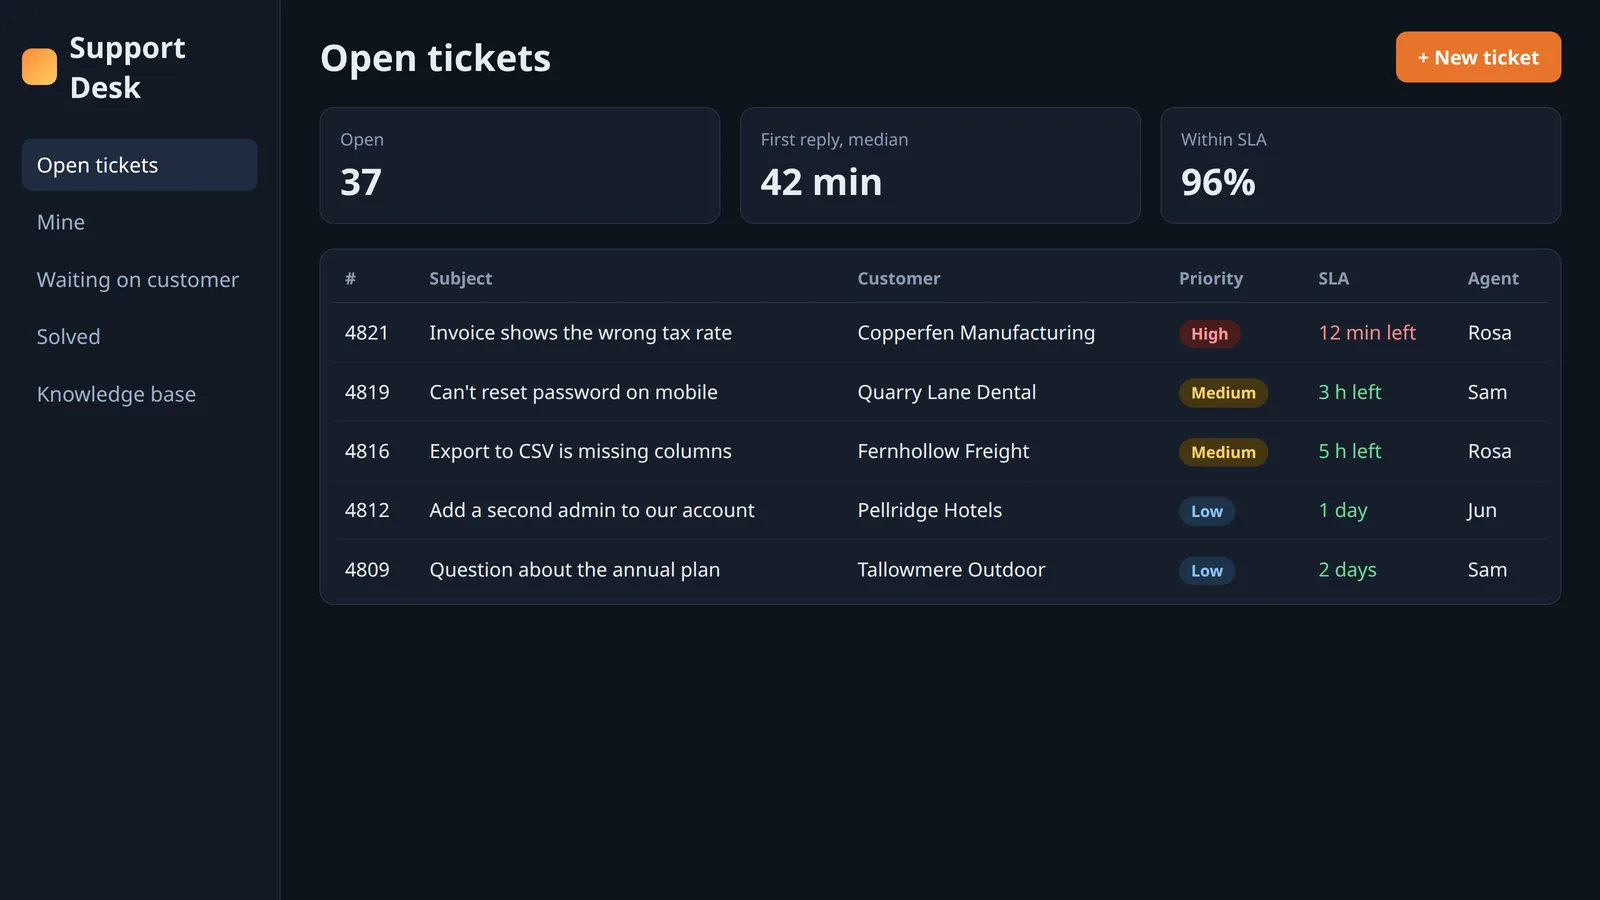Open the Open tickets sidebar item
Screen dimensions: 1600x900
(x=139, y=165)
